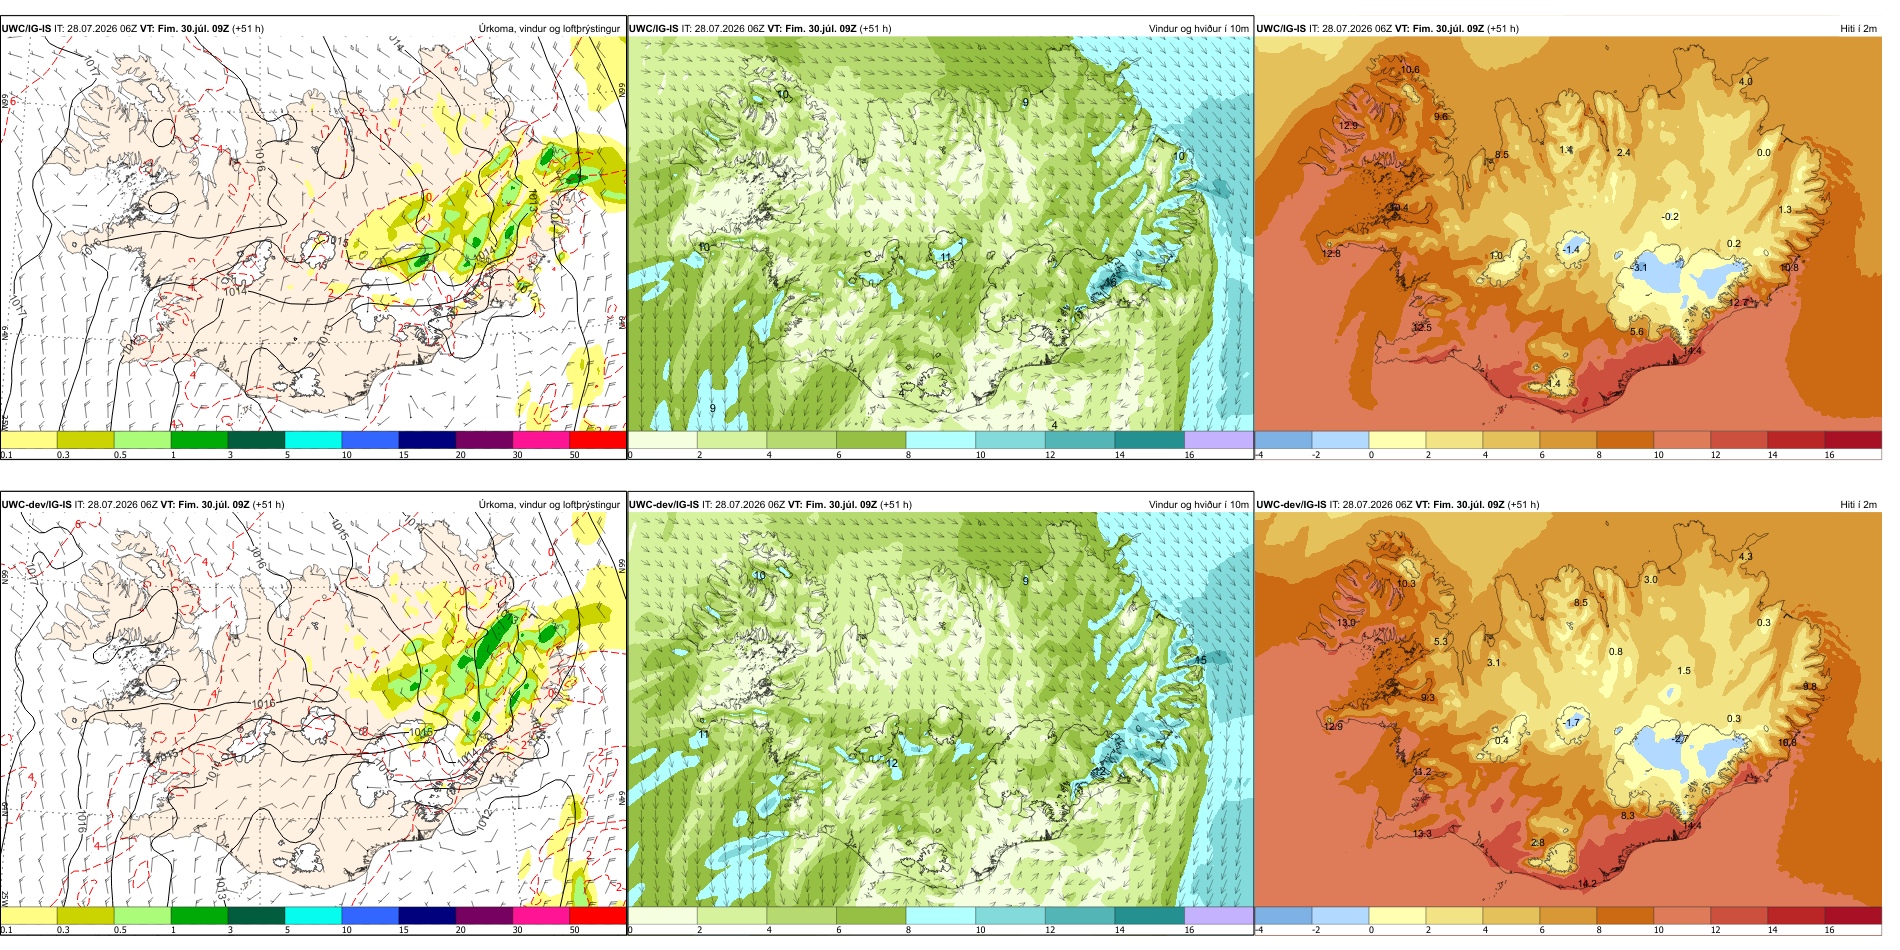The image size is (1900, 950).
Task: Click the orange 8 swatch in the UWC-dev temperature legend
Action: click(1625, 916)
